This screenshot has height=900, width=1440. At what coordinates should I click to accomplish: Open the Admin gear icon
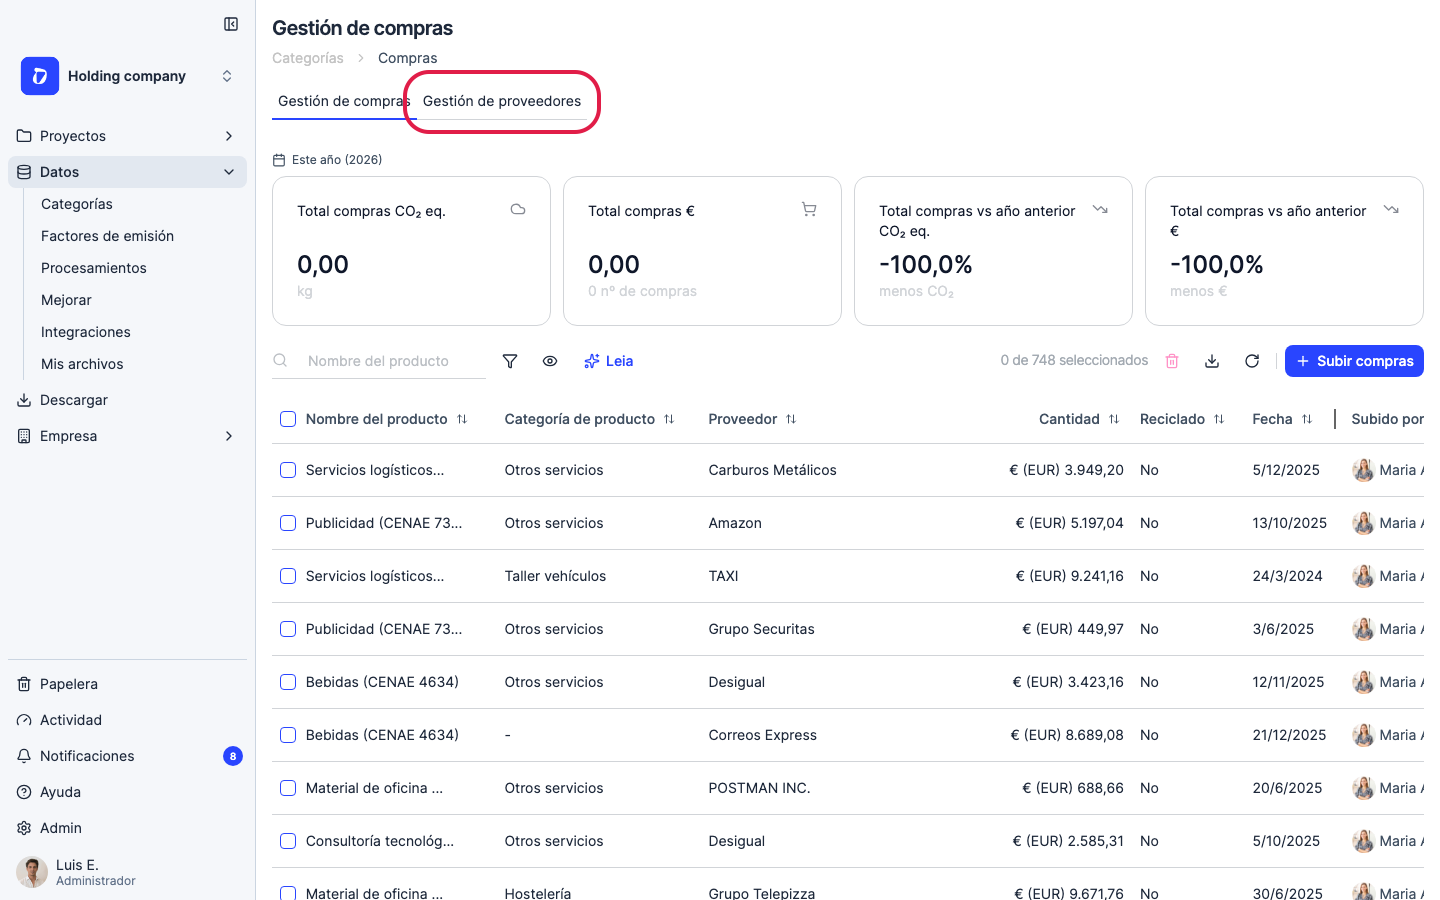(x=24, y=828)
